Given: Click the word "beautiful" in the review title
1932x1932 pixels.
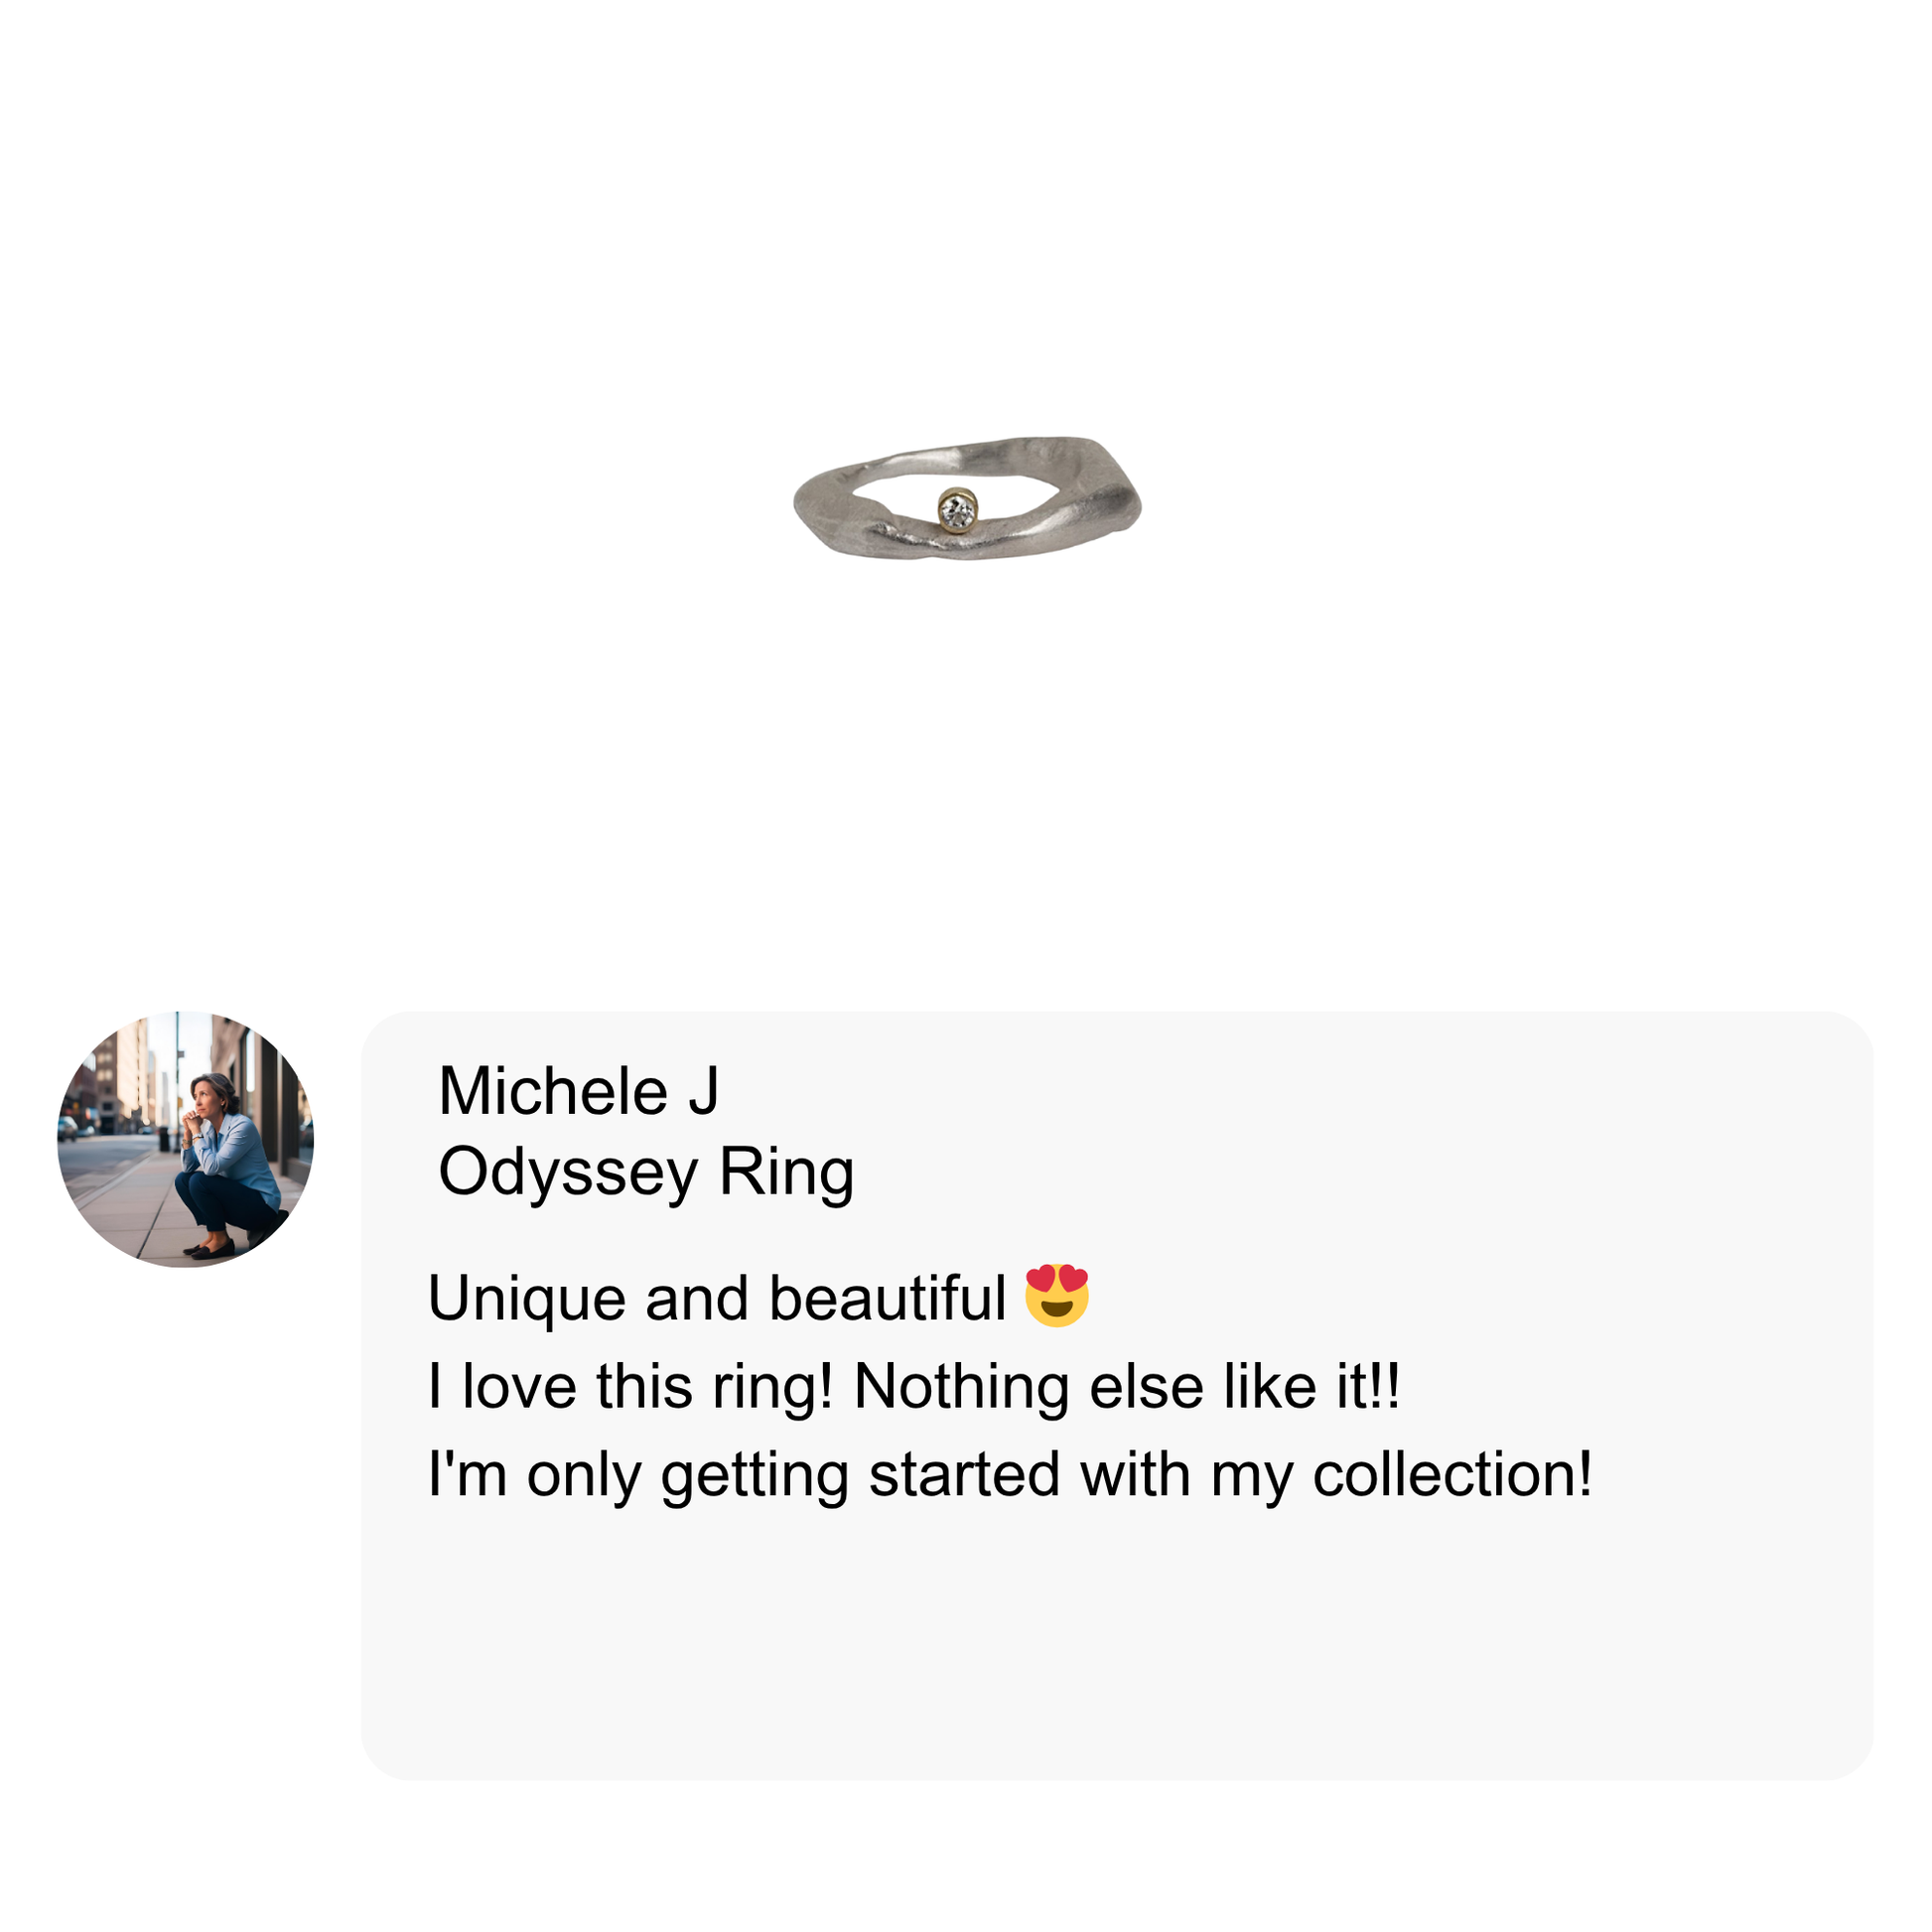Looking at the screenshot, I should pos(887,1299).
